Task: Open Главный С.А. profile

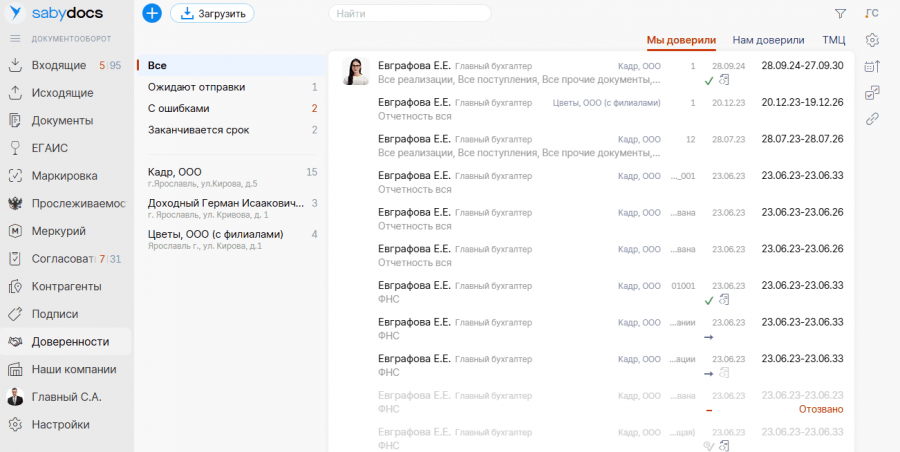Action: 66,397
